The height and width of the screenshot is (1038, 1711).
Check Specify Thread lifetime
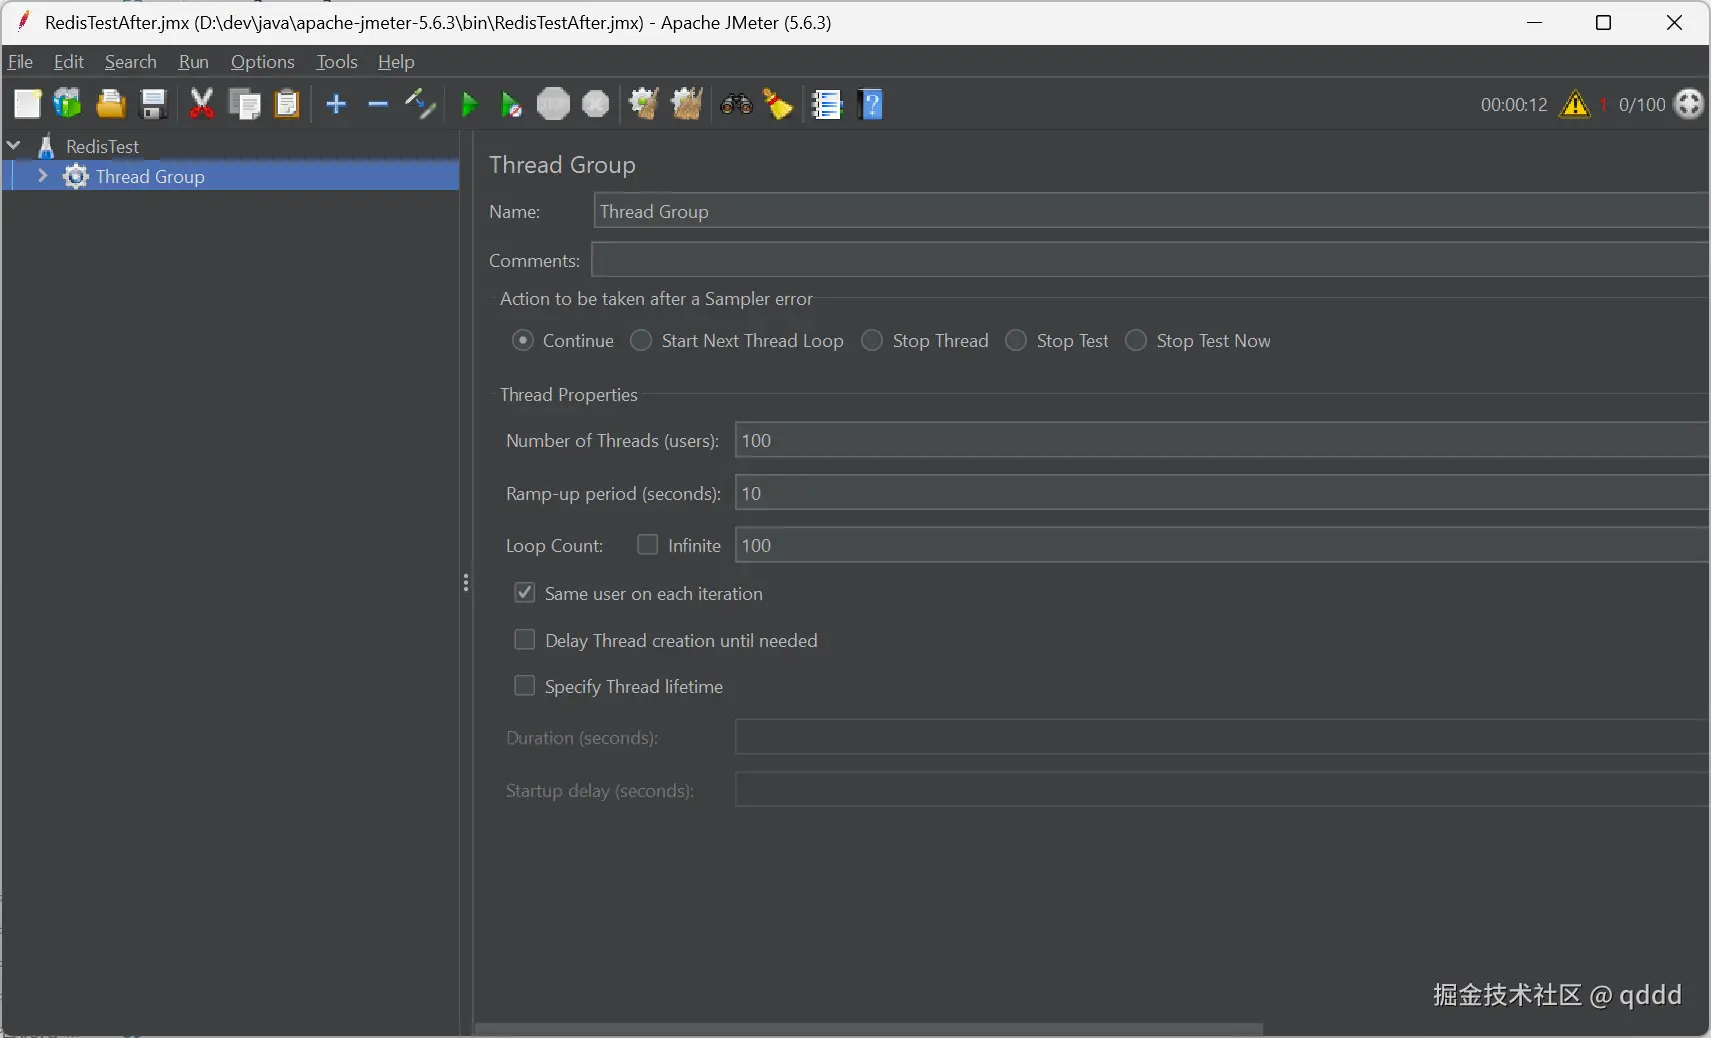point(525,685)
